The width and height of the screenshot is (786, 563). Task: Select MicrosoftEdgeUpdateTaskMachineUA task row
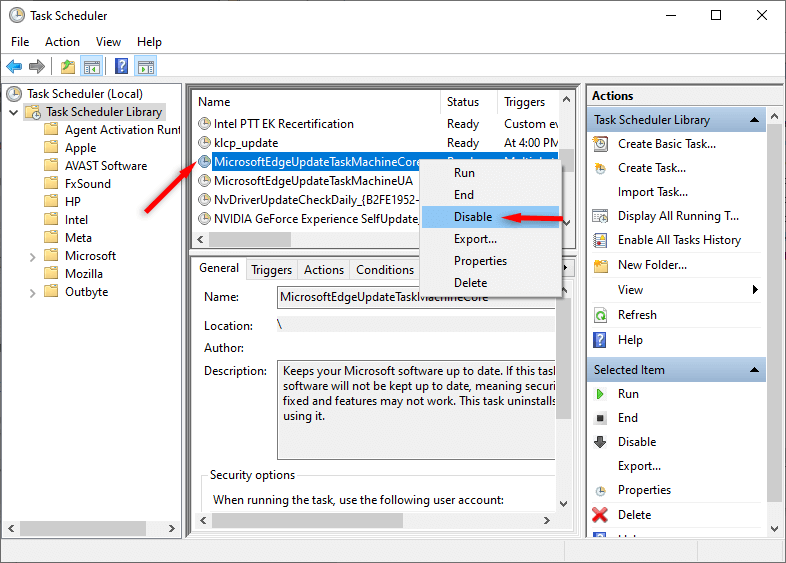coord(313,181)
